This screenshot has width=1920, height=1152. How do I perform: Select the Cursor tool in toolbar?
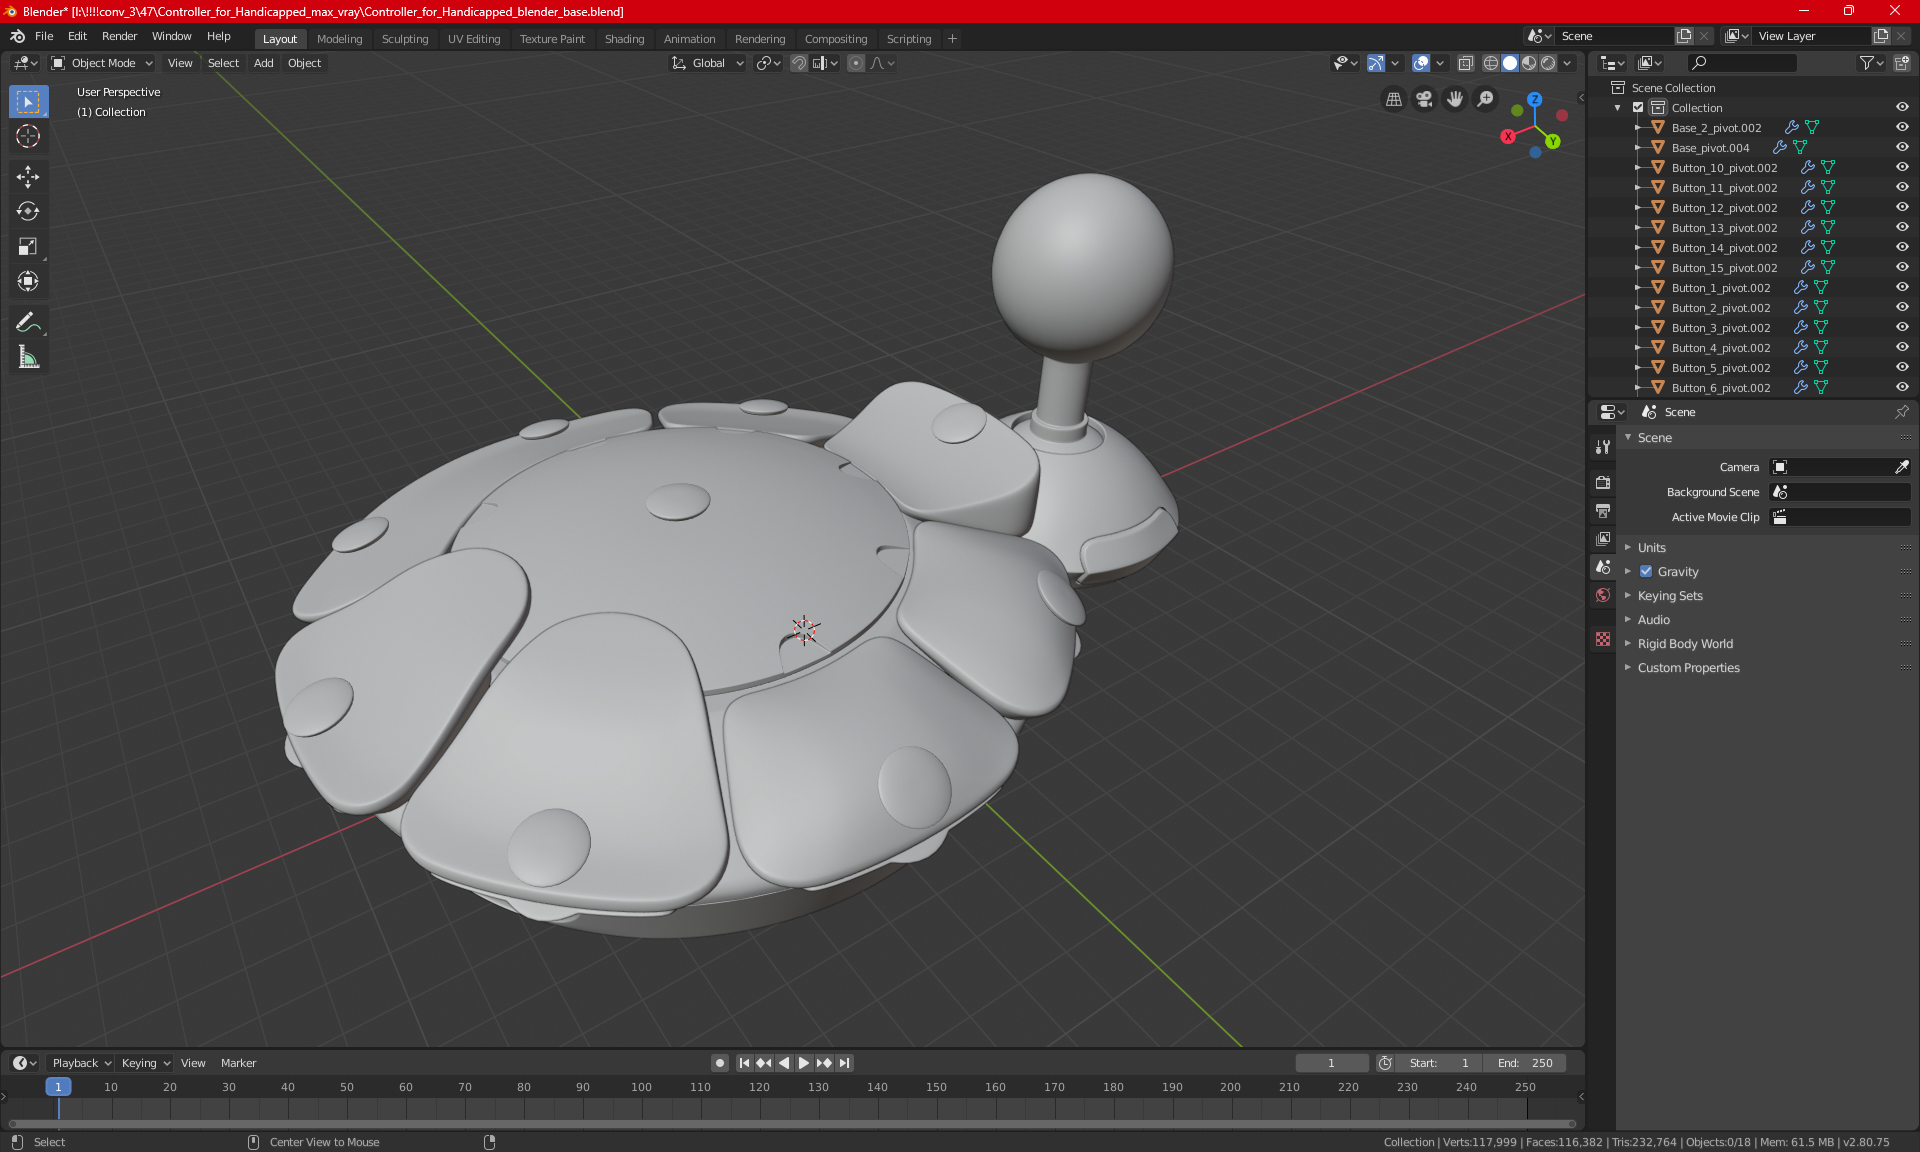pos(28,137)
